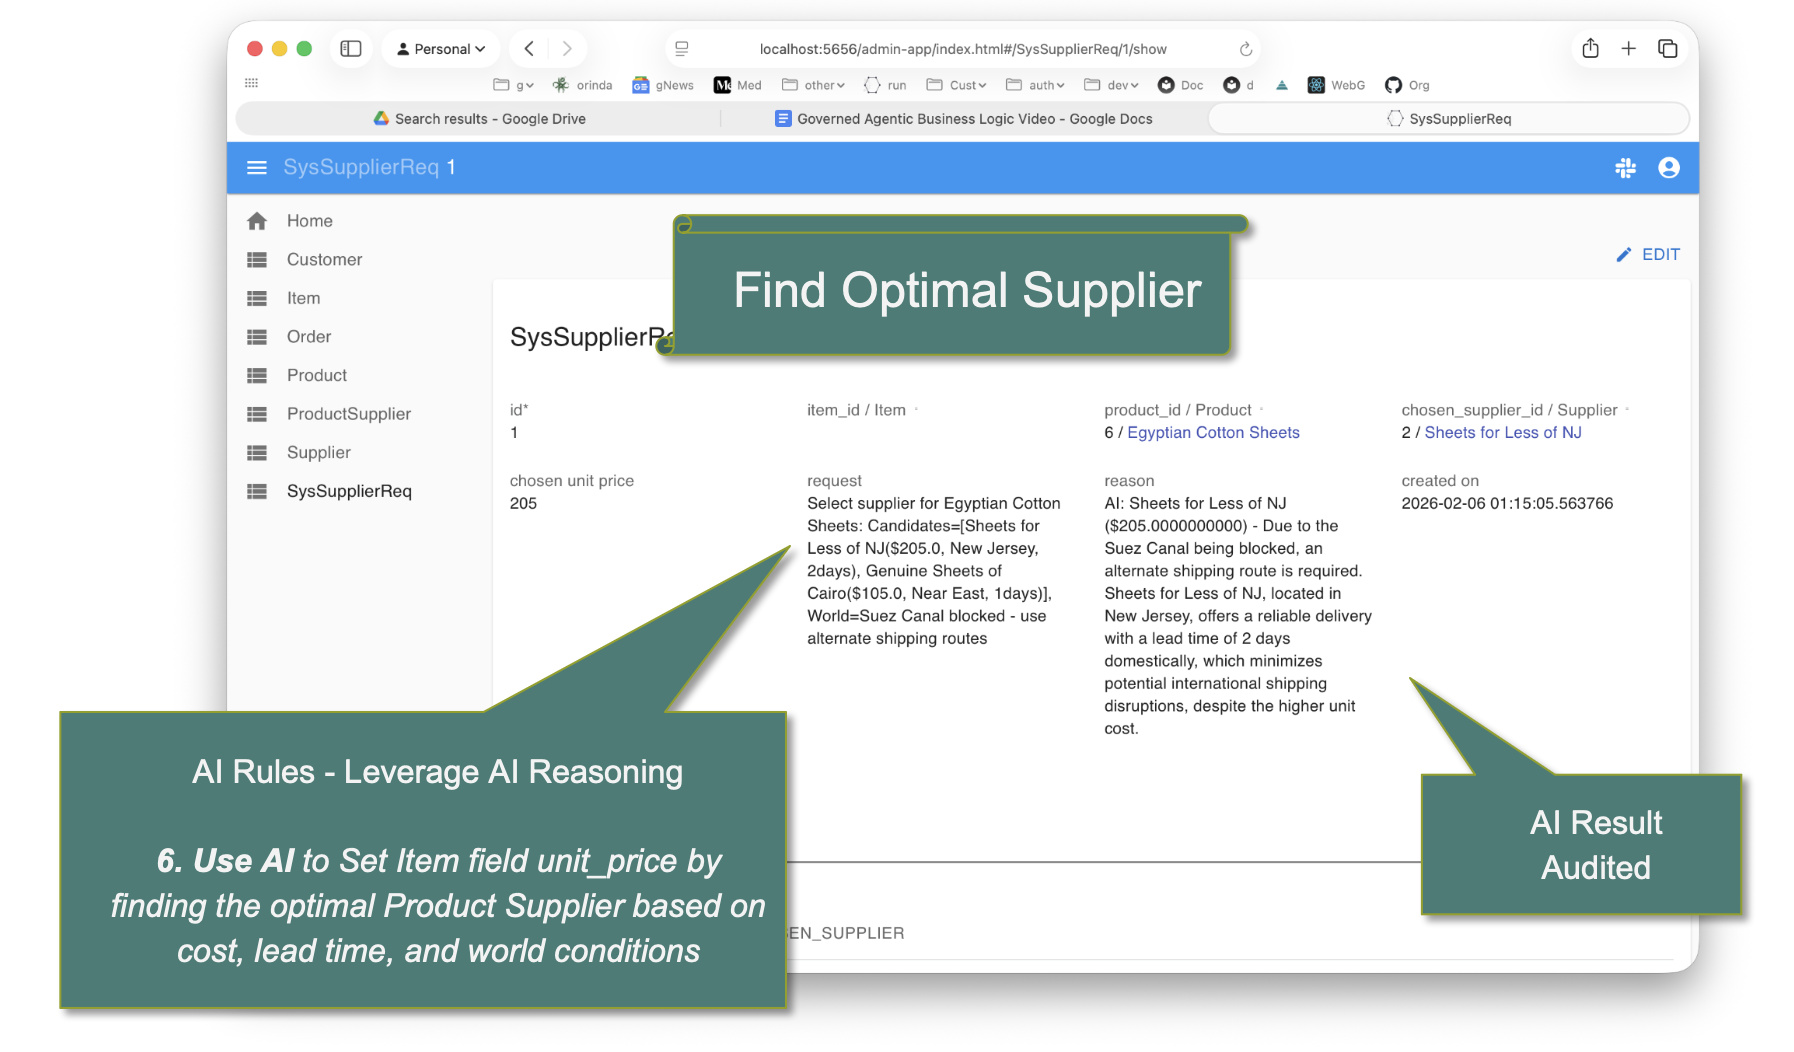The image size is (1794, 1052).
Task: Open the user profile account icon
Action: [x=1668, y=168]
